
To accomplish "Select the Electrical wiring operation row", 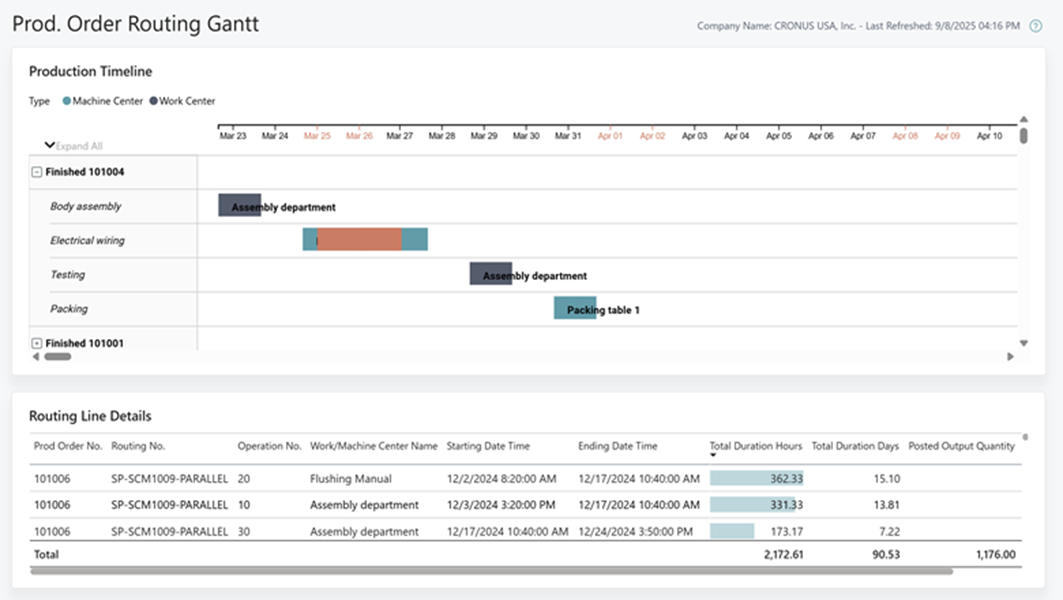I will coord(88,241).
